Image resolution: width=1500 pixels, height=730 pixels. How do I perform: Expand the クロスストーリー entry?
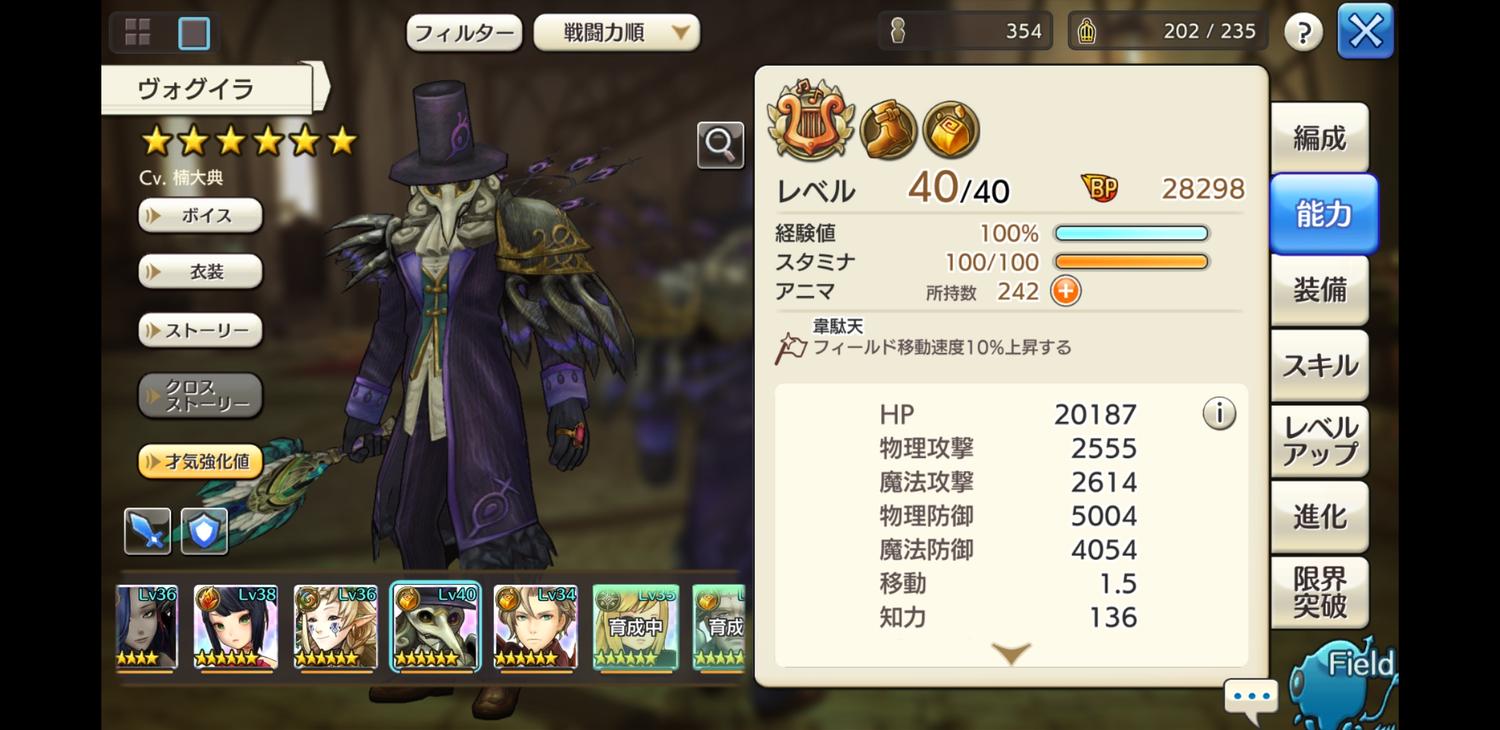[200, 396]
